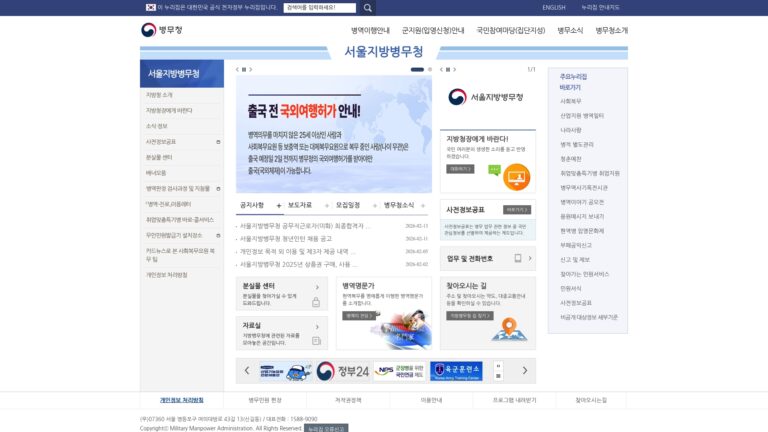Open 사회복무 in quick links panel

(x=571, y=101)
